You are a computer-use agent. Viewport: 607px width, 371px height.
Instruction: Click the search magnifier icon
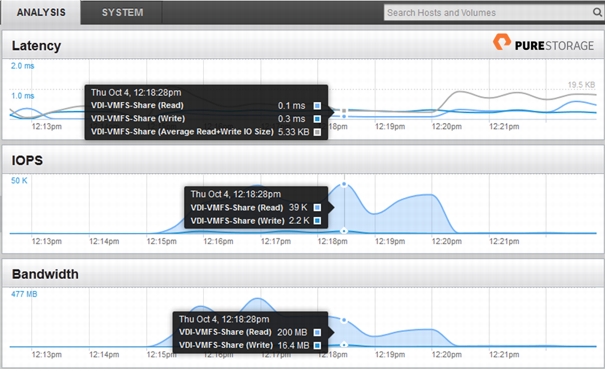tap(597, 12)
